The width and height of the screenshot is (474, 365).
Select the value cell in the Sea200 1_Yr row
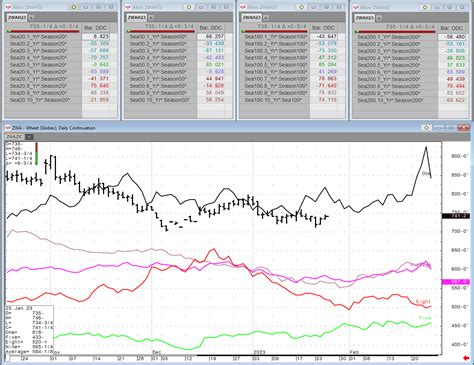tap(452, 37)
